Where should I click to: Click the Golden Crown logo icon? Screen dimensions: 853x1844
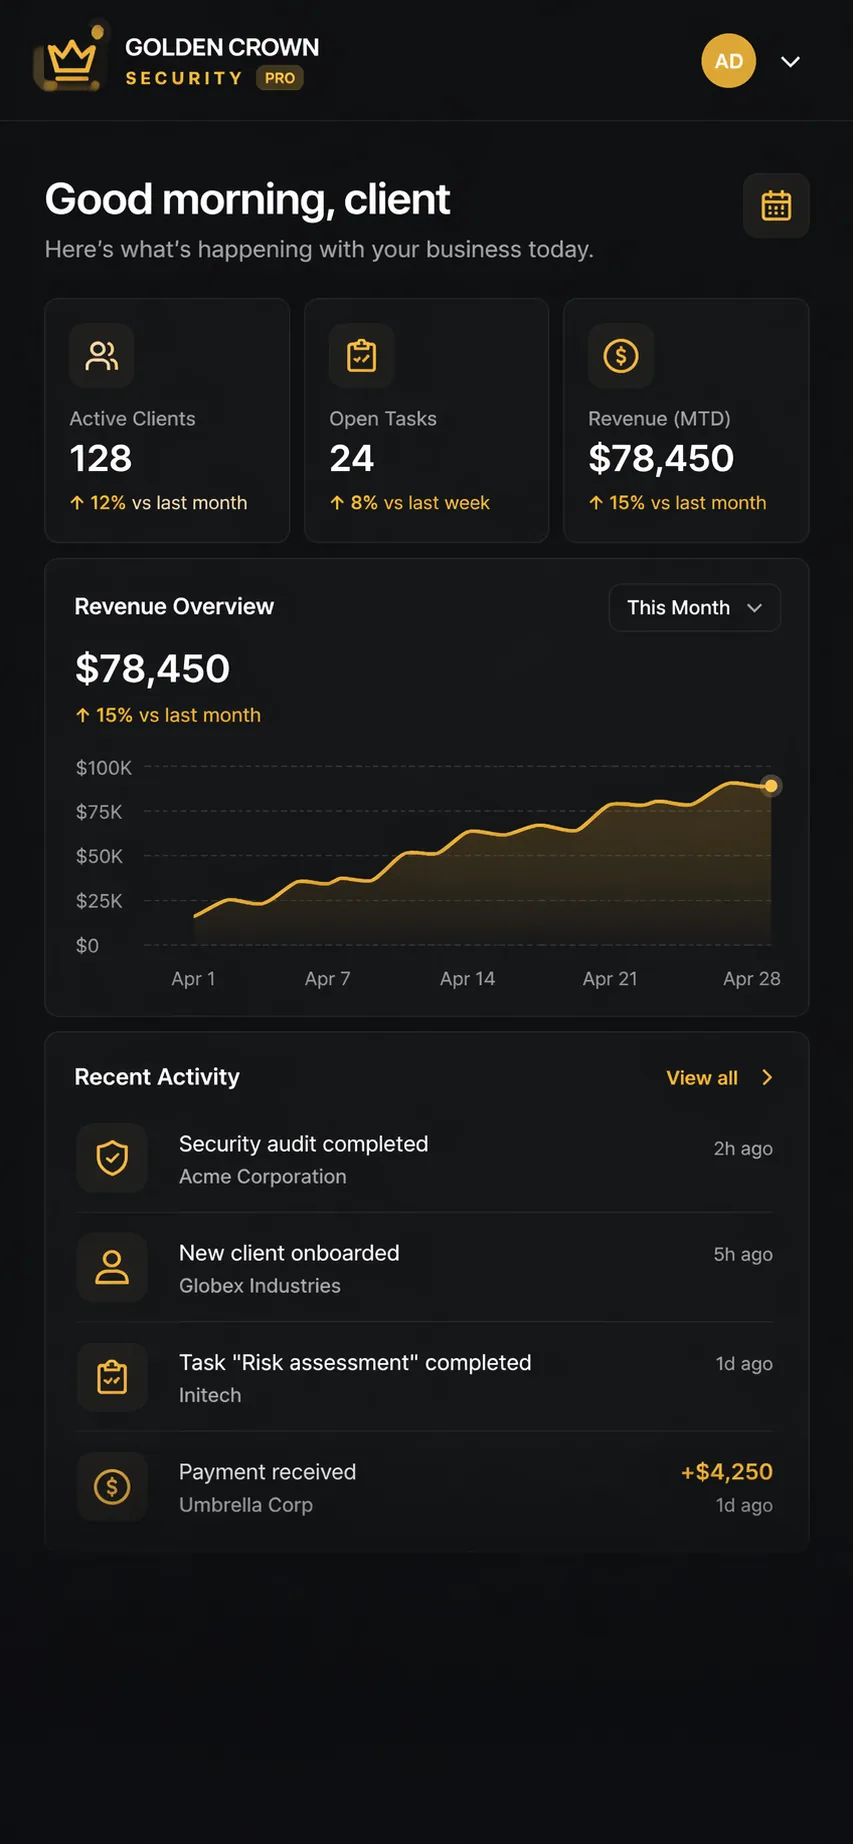[x=70, y=59]
